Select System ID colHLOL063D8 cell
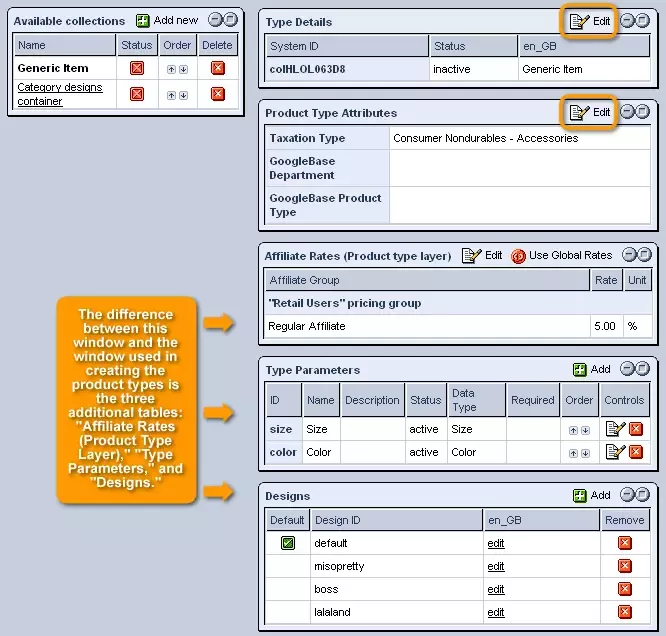This screenshot has width=666, height=636. (347, 69)
